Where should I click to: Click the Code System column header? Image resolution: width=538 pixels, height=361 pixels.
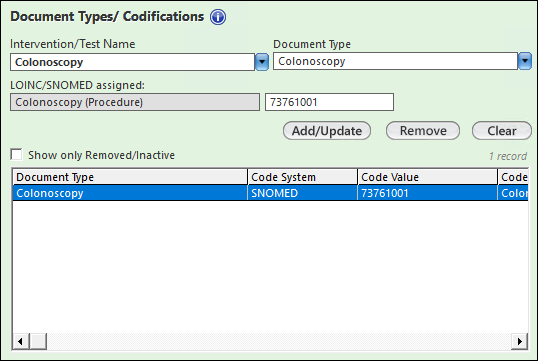[x=302, y=177]
